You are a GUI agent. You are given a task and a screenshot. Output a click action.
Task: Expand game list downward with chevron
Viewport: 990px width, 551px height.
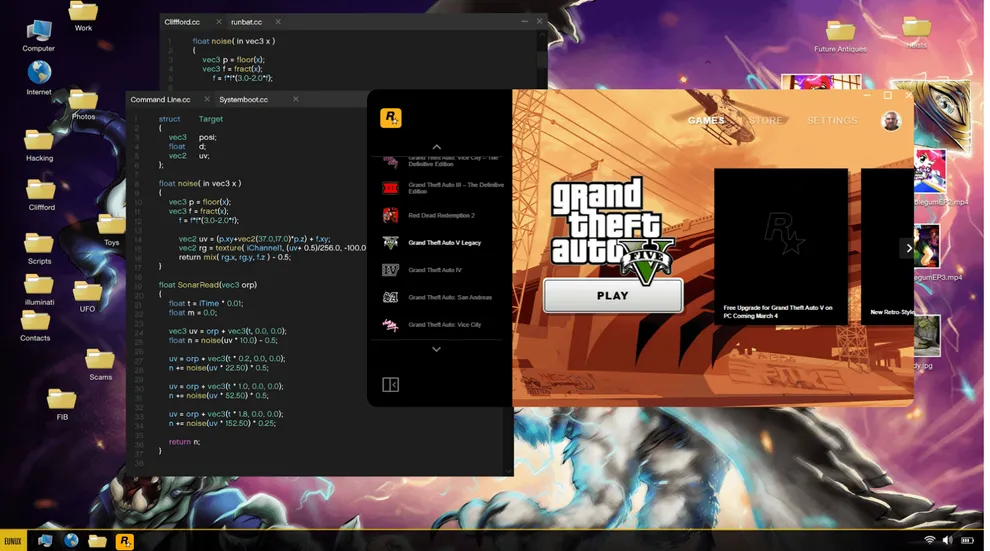pyautogui.click(x=436, y=349)
